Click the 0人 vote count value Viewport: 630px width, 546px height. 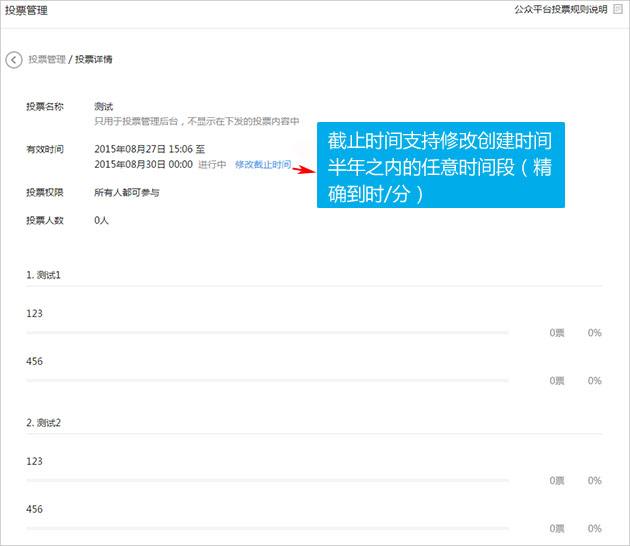[x=100, y=219]
